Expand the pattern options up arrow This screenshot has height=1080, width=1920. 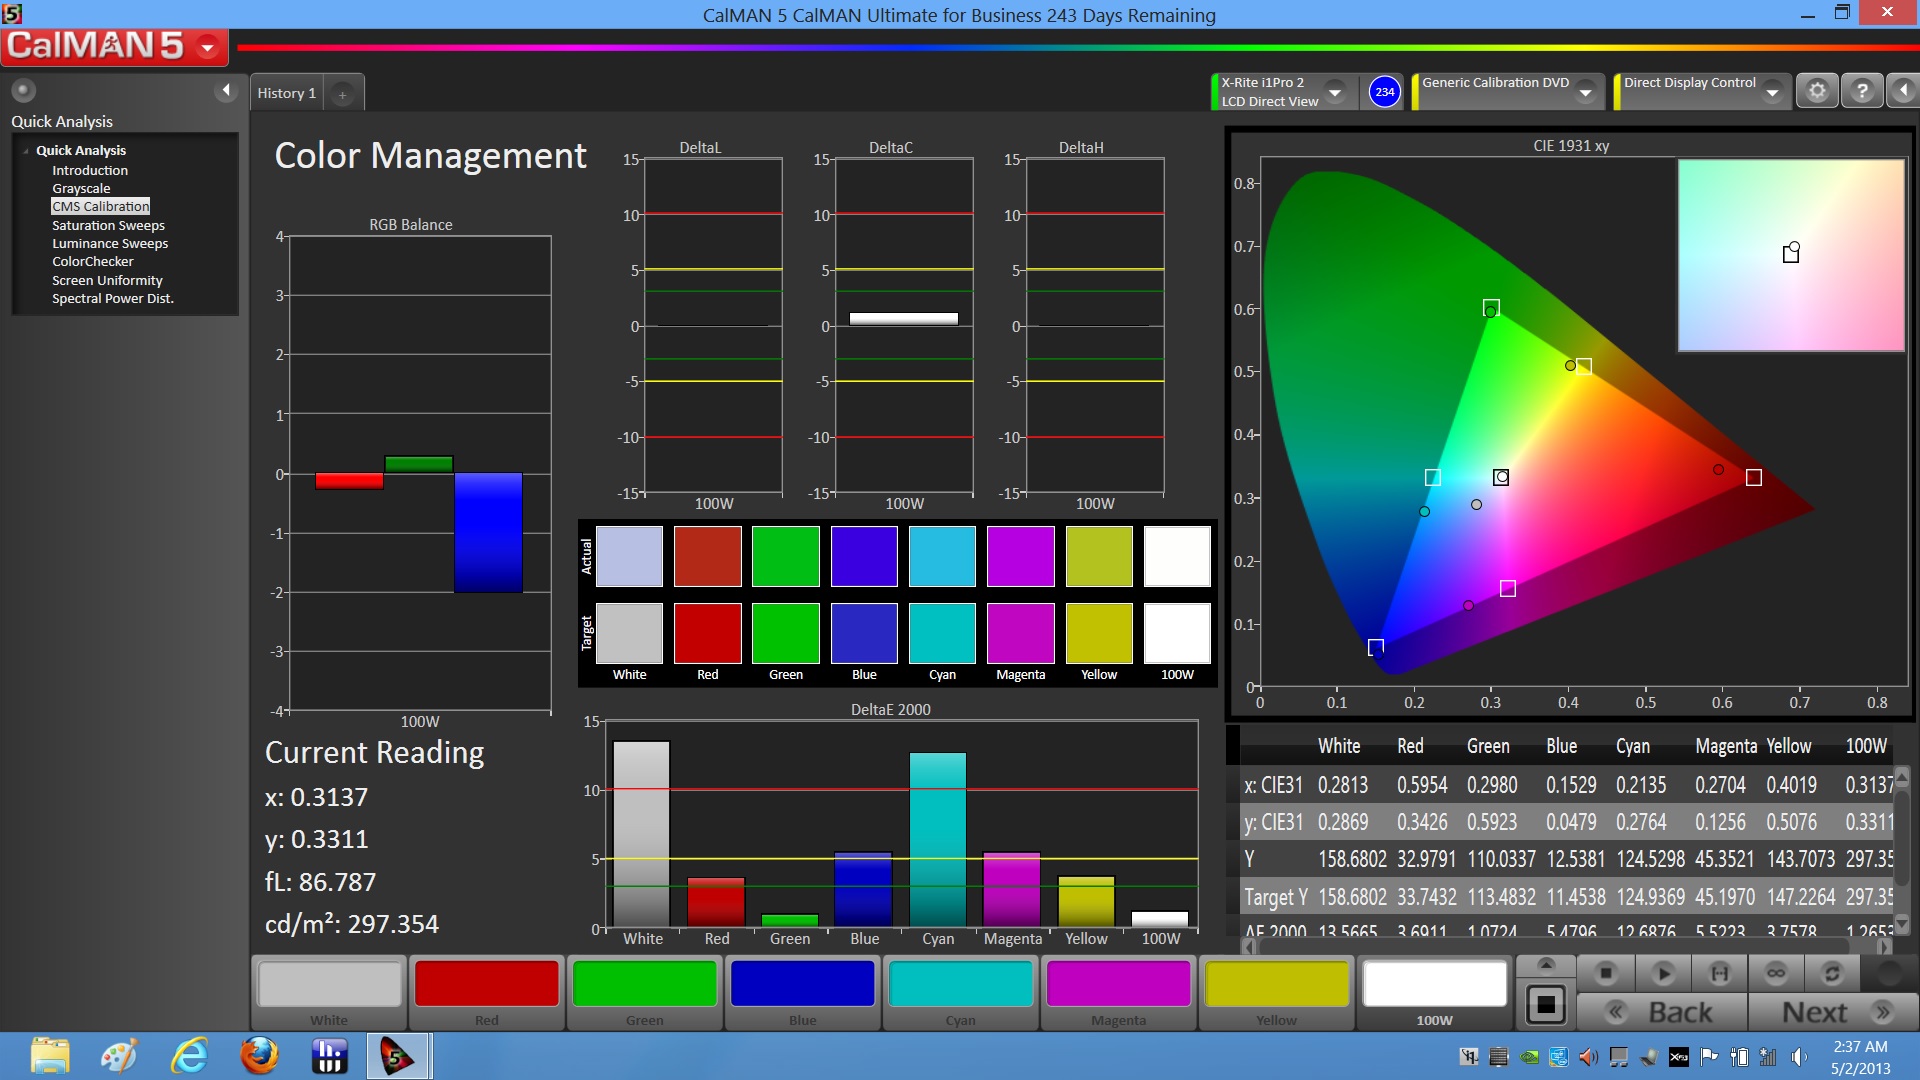click(1546, 965)
